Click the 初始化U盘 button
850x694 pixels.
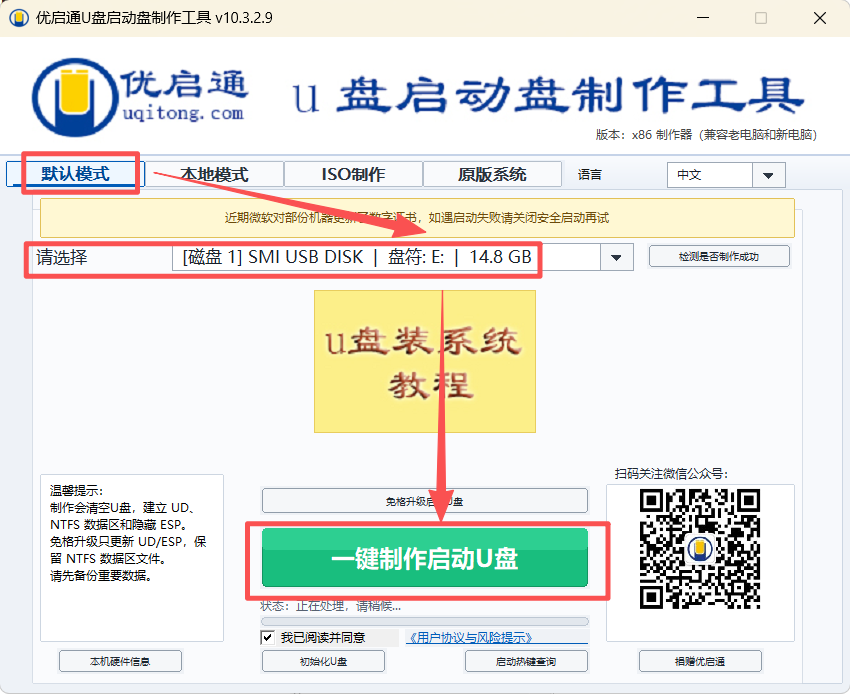coord(324,661)
